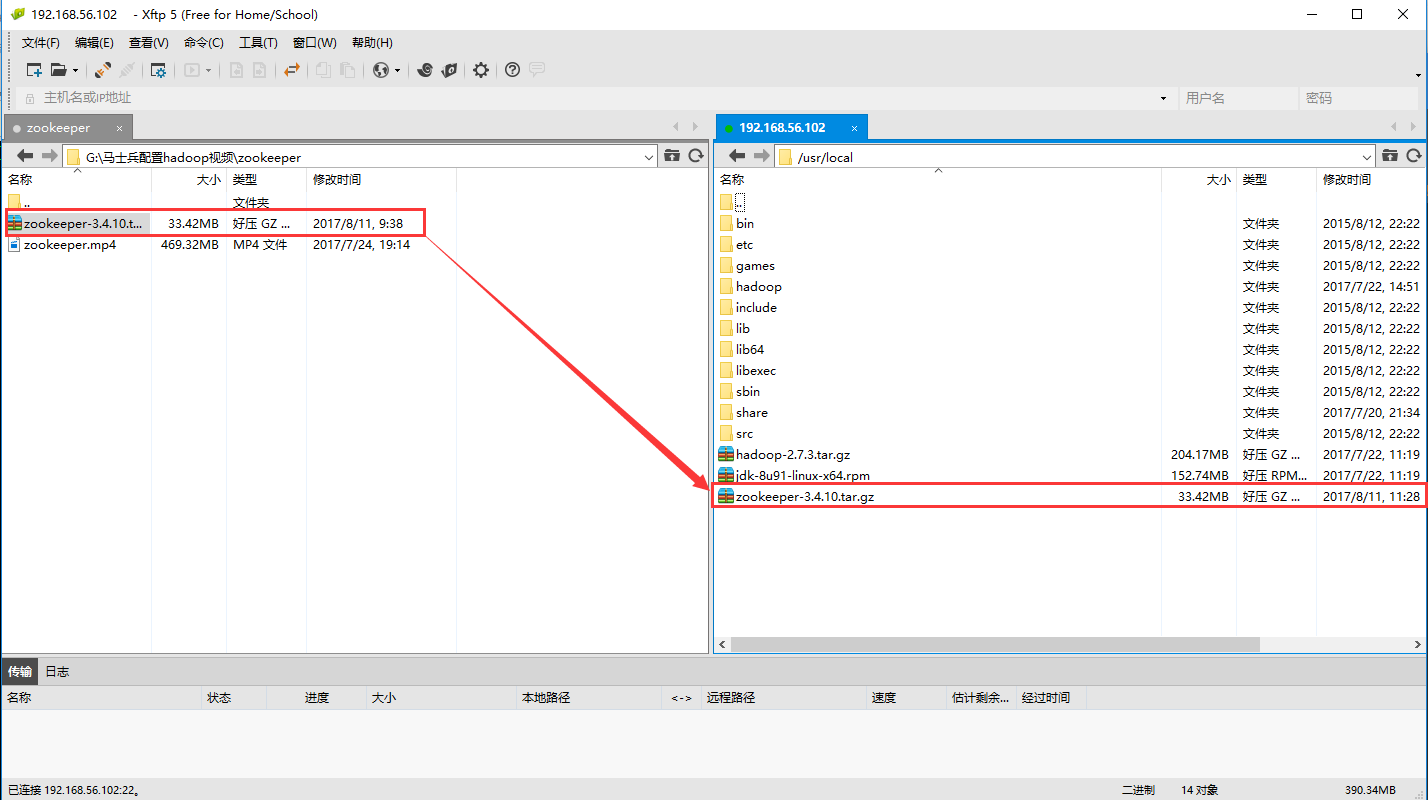Sort remote files by 修改时间 column
The image size is (1428, 800).
pos(1370,180)
